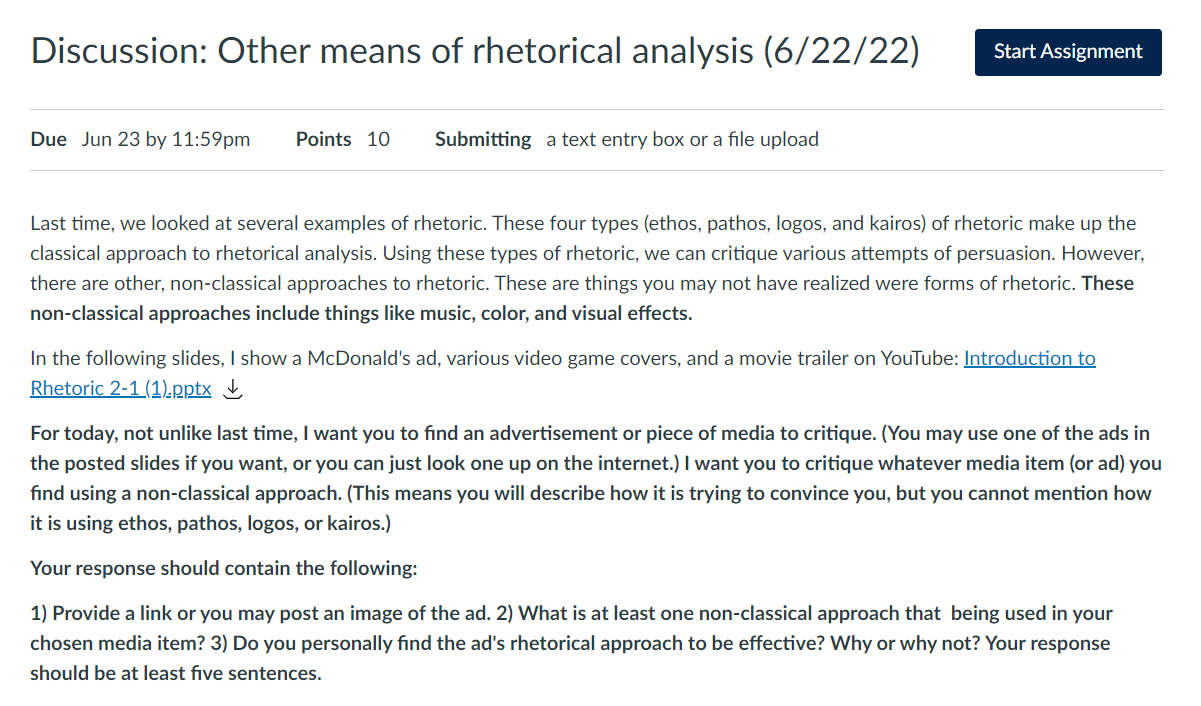Click the Discussion assignment title heading
The width and height of the screenshot is (1201, 706).
tap(475, 51)
